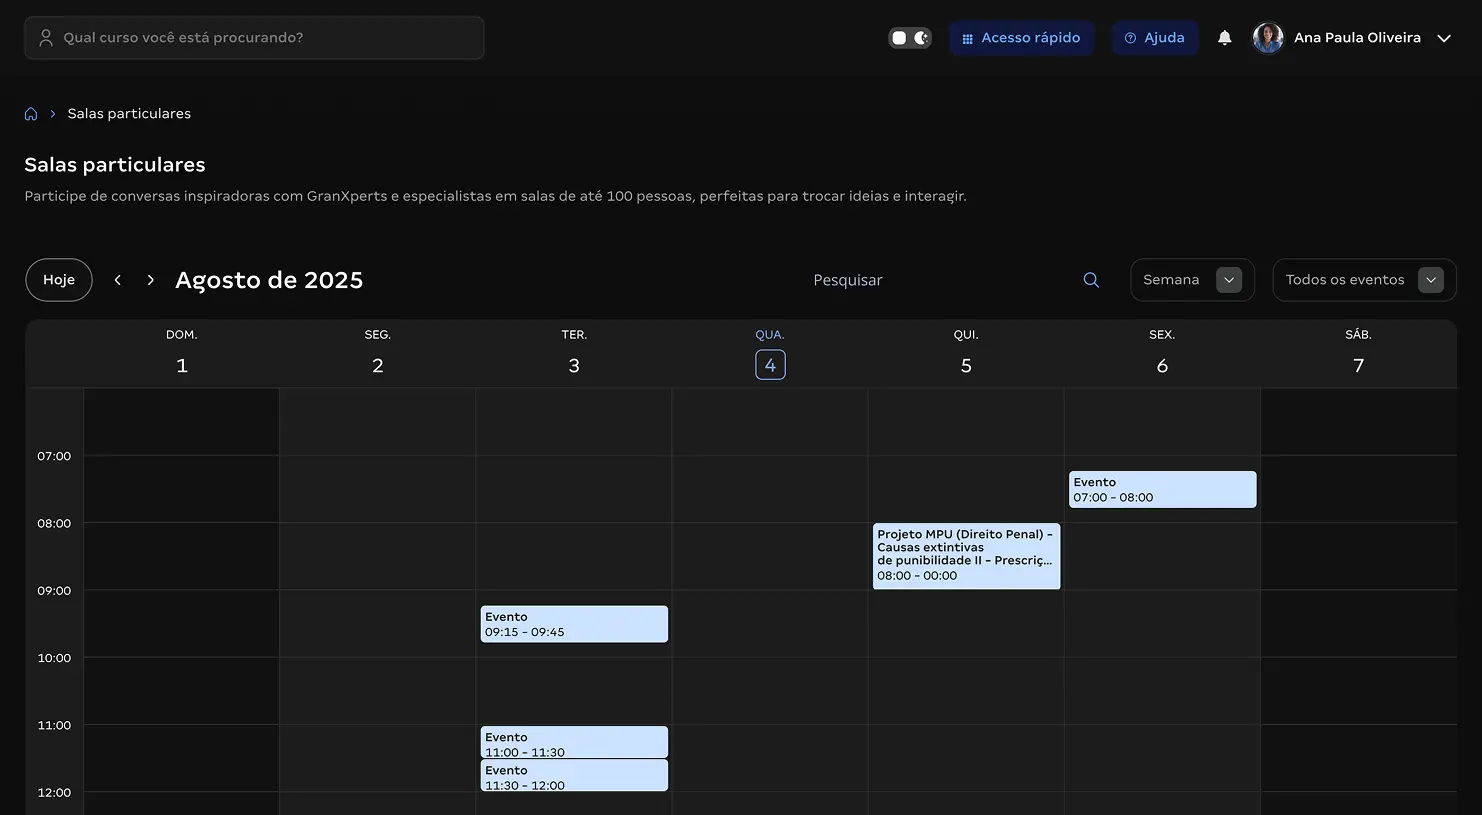Viewport: 1482px width, 815px height.
Task: Click Ana Paula Oliveira's profile avatar
Action: (x=1268, y=38)
